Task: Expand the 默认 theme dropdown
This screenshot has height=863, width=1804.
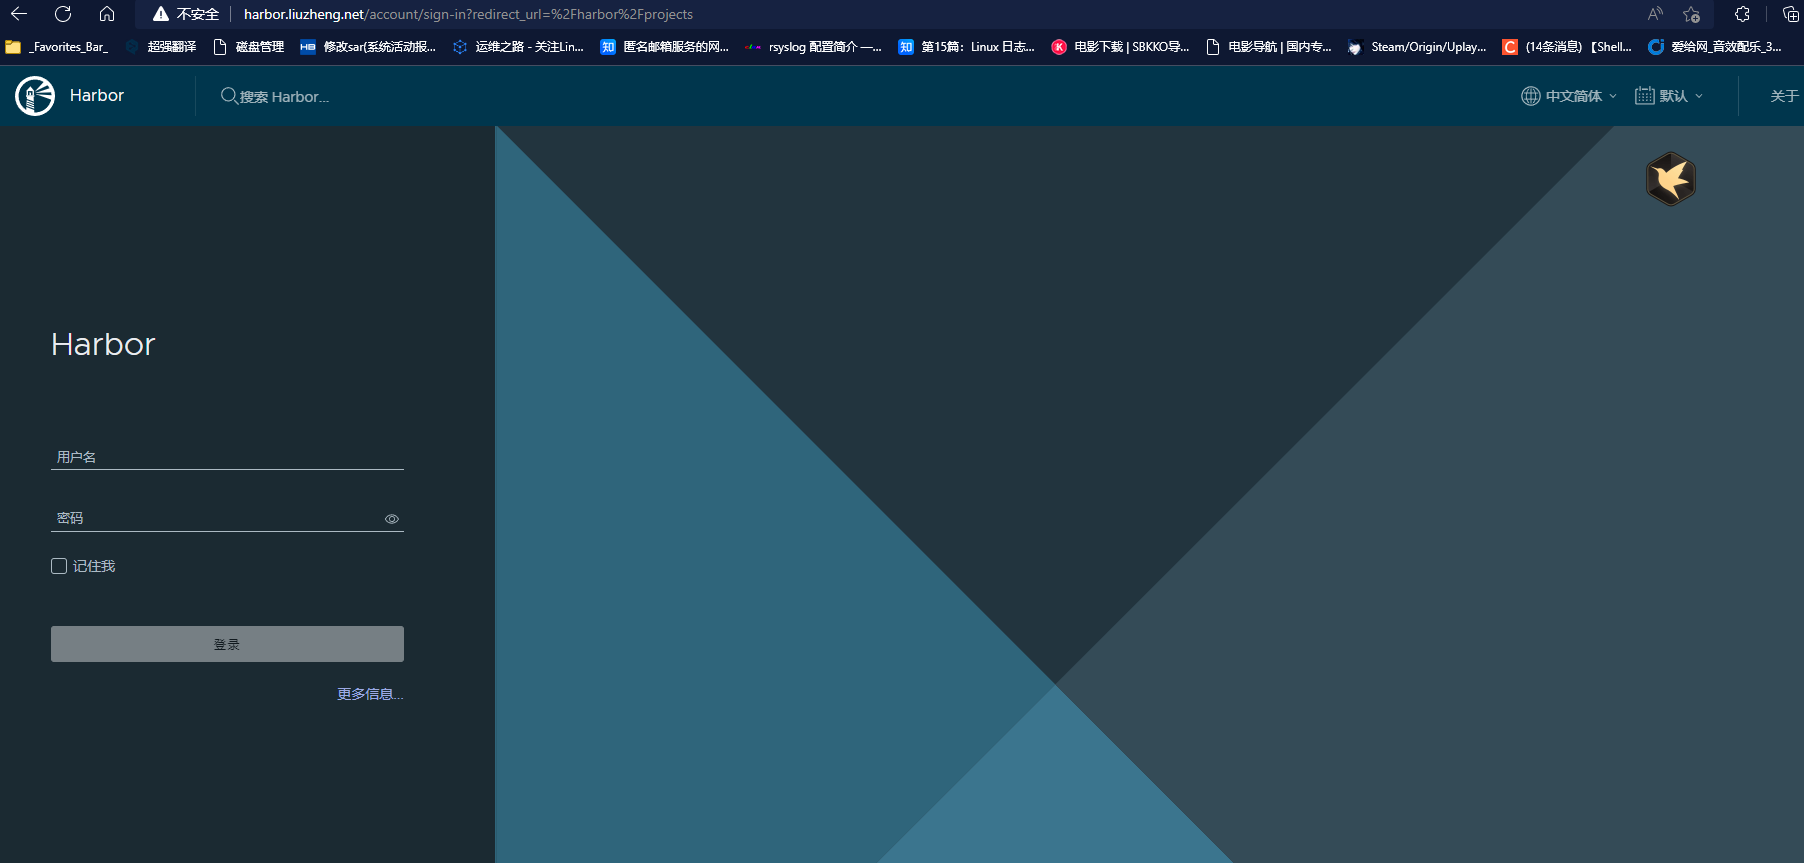Action: (x=1669, y=96)
